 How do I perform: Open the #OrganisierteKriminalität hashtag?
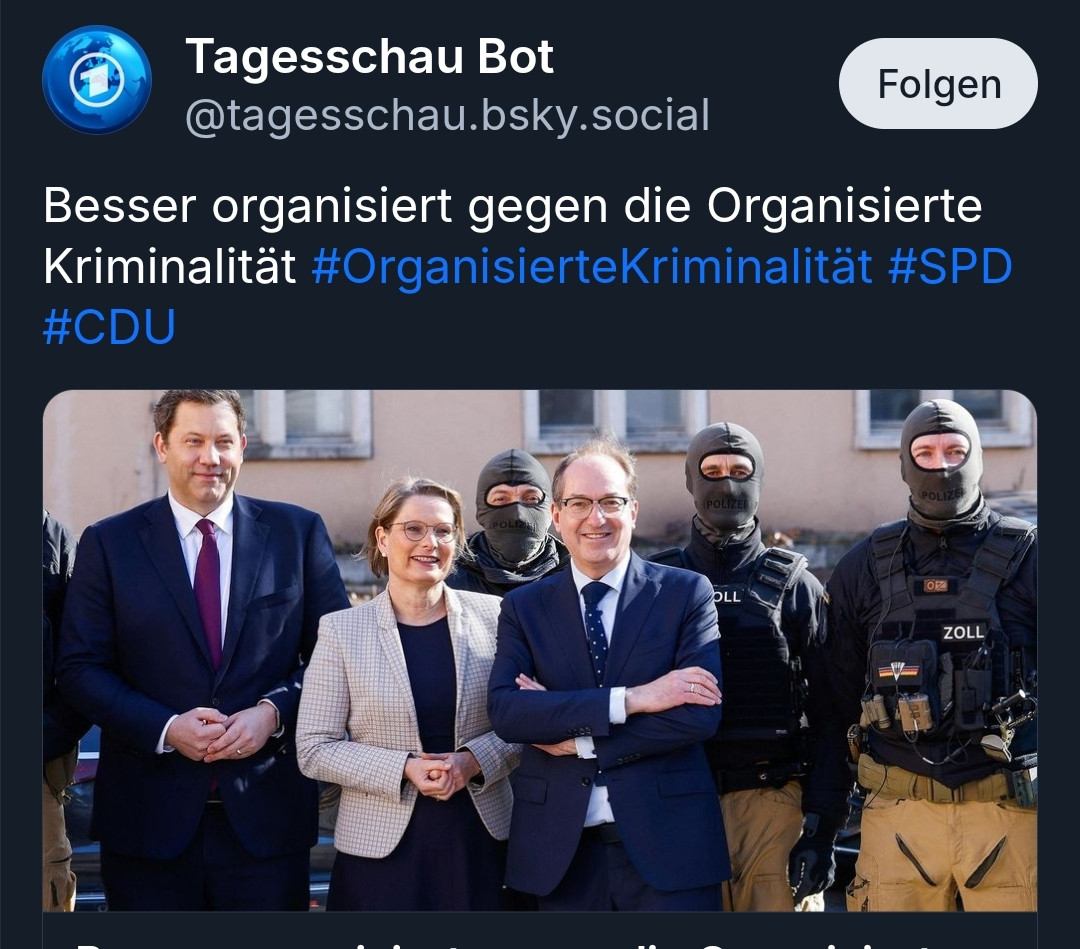point(592,267)
